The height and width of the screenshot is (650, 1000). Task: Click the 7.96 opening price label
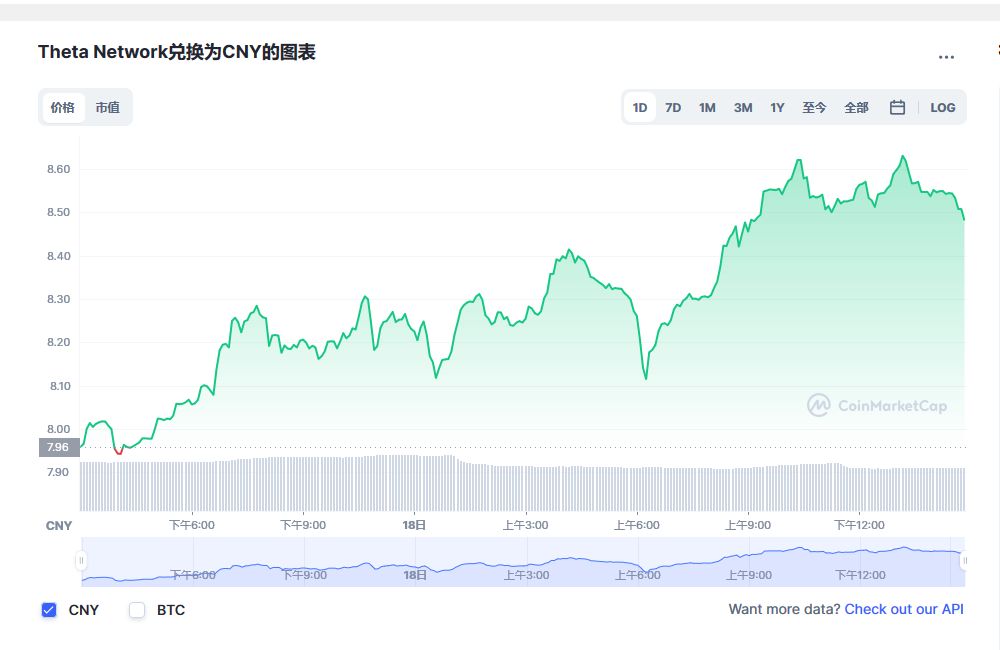(59, 447)
